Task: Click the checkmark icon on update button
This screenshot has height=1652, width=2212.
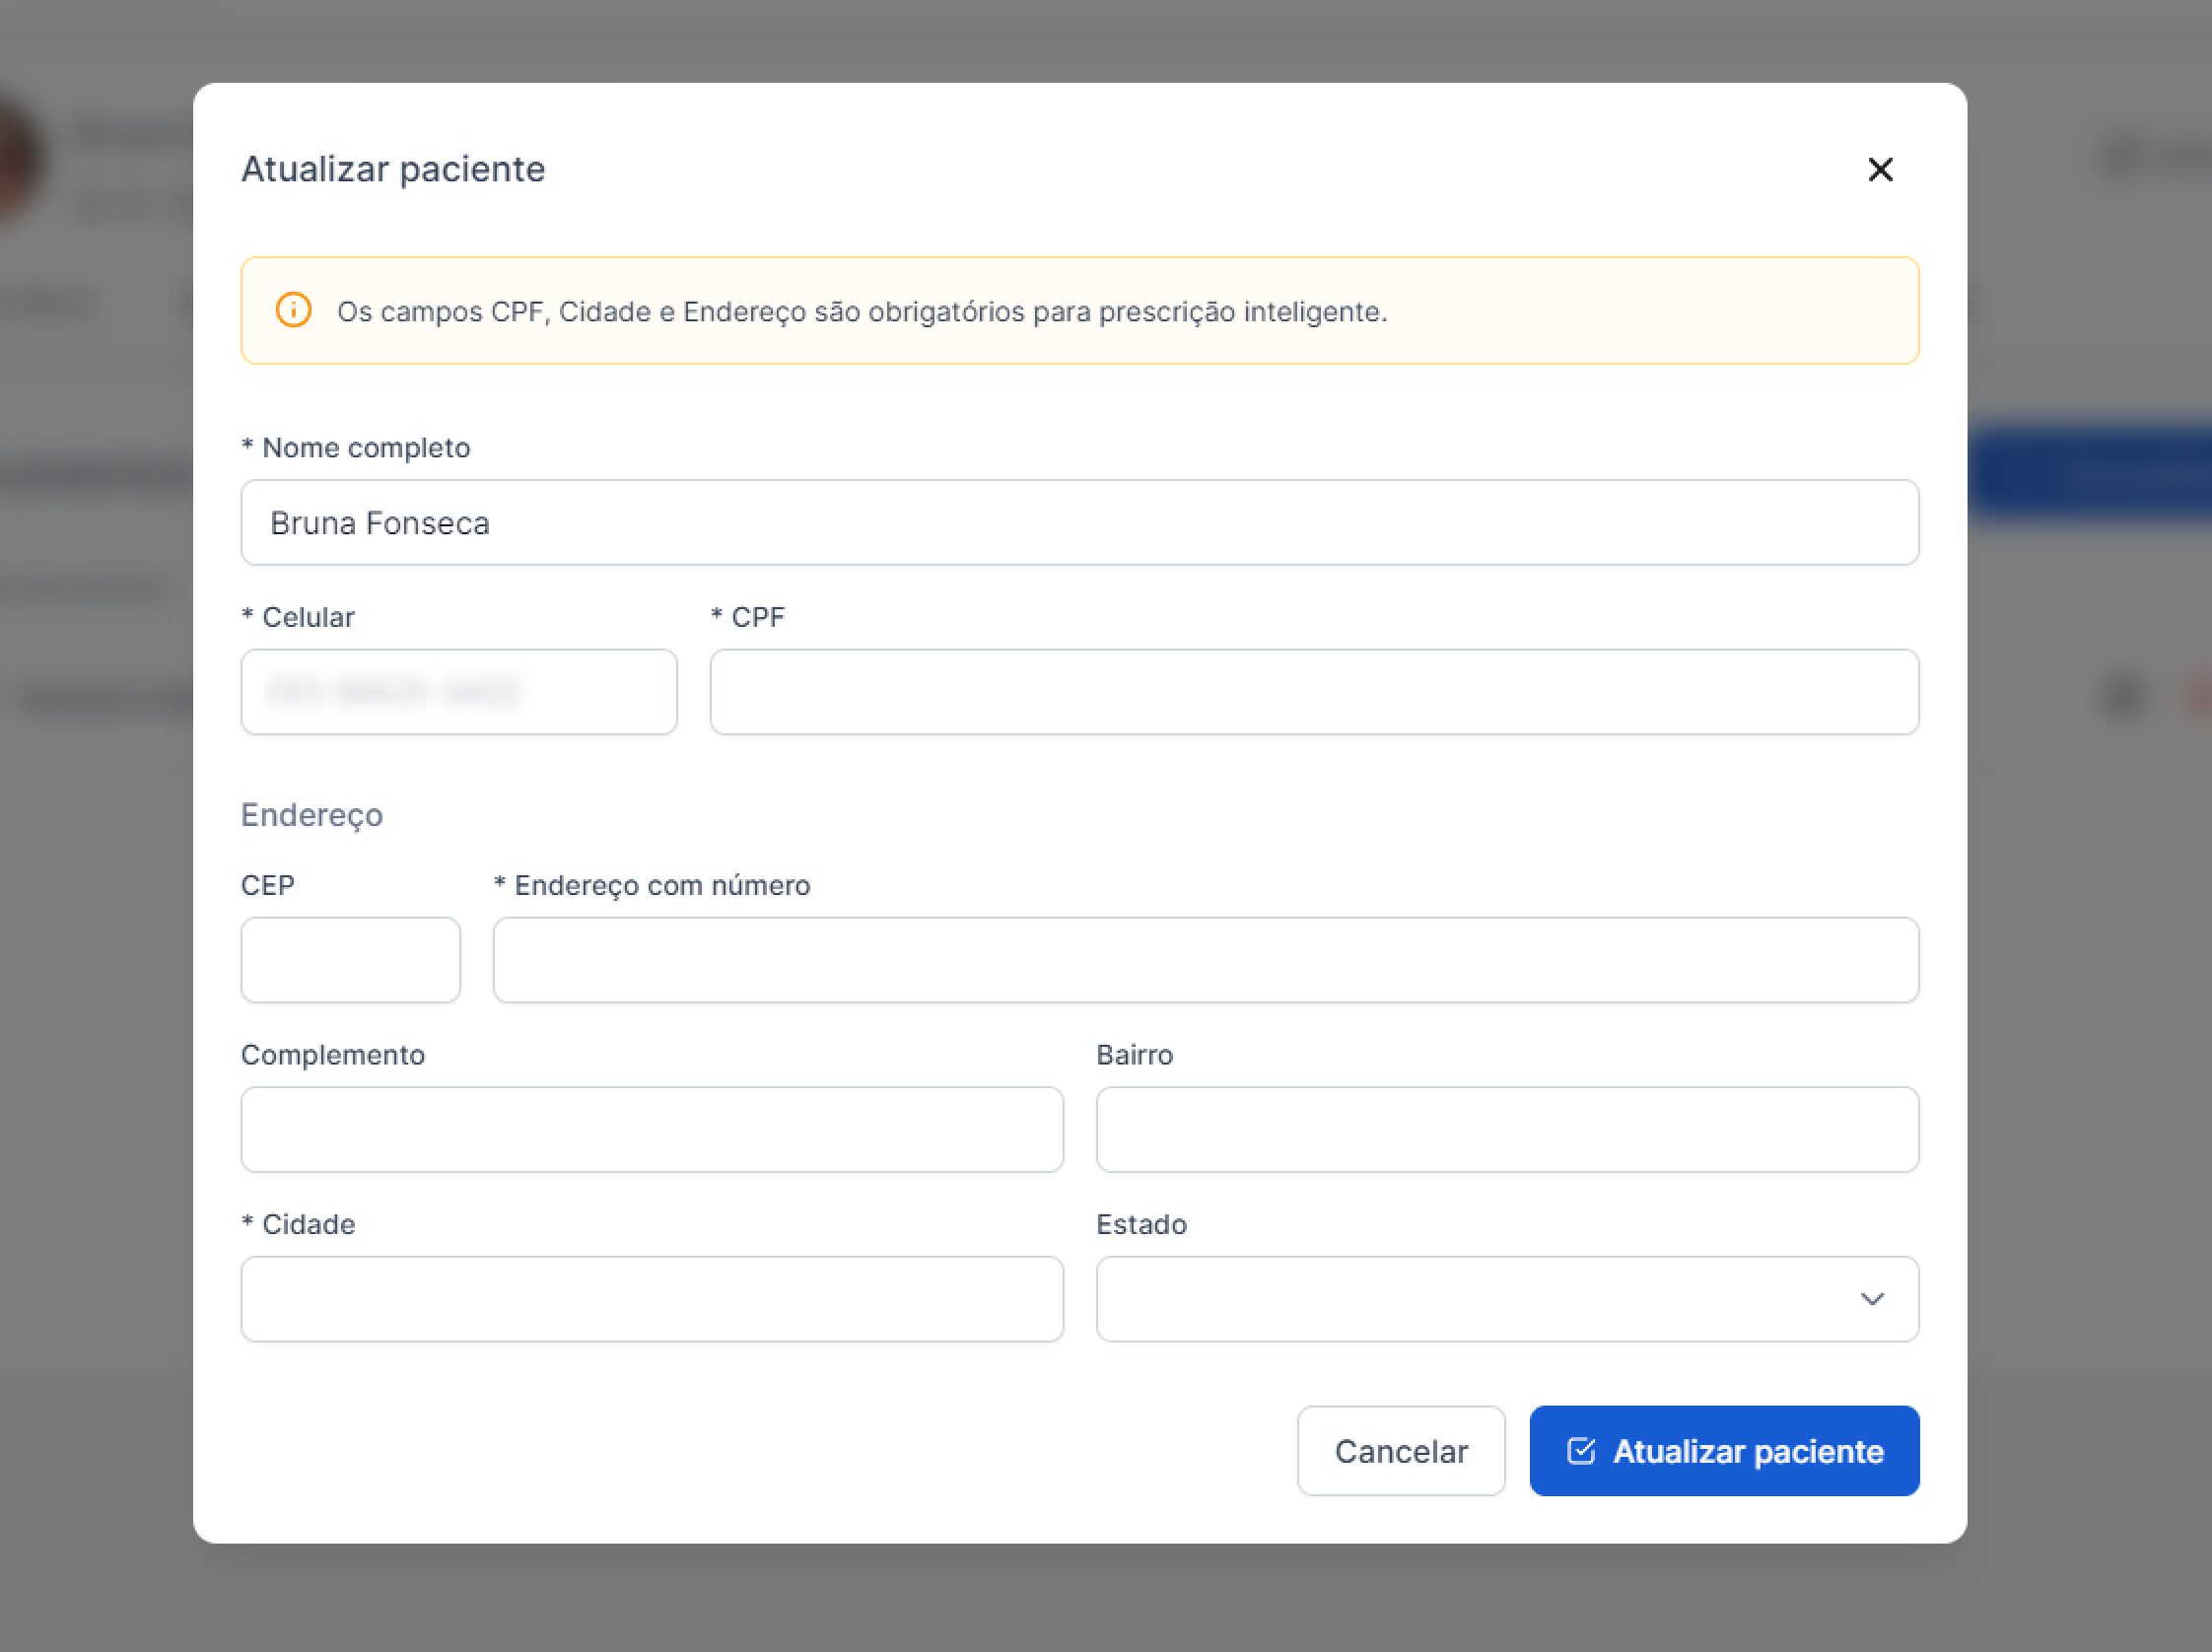Action: pos(1580,1450)
